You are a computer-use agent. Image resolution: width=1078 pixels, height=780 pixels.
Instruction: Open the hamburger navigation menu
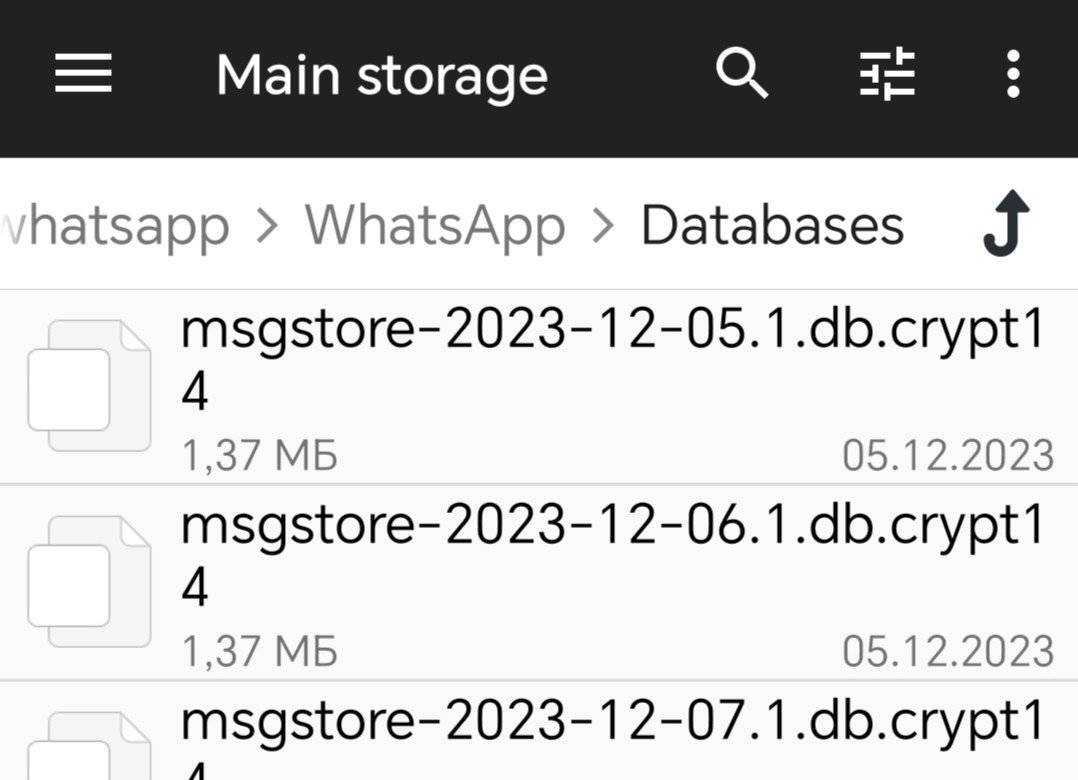83,75
